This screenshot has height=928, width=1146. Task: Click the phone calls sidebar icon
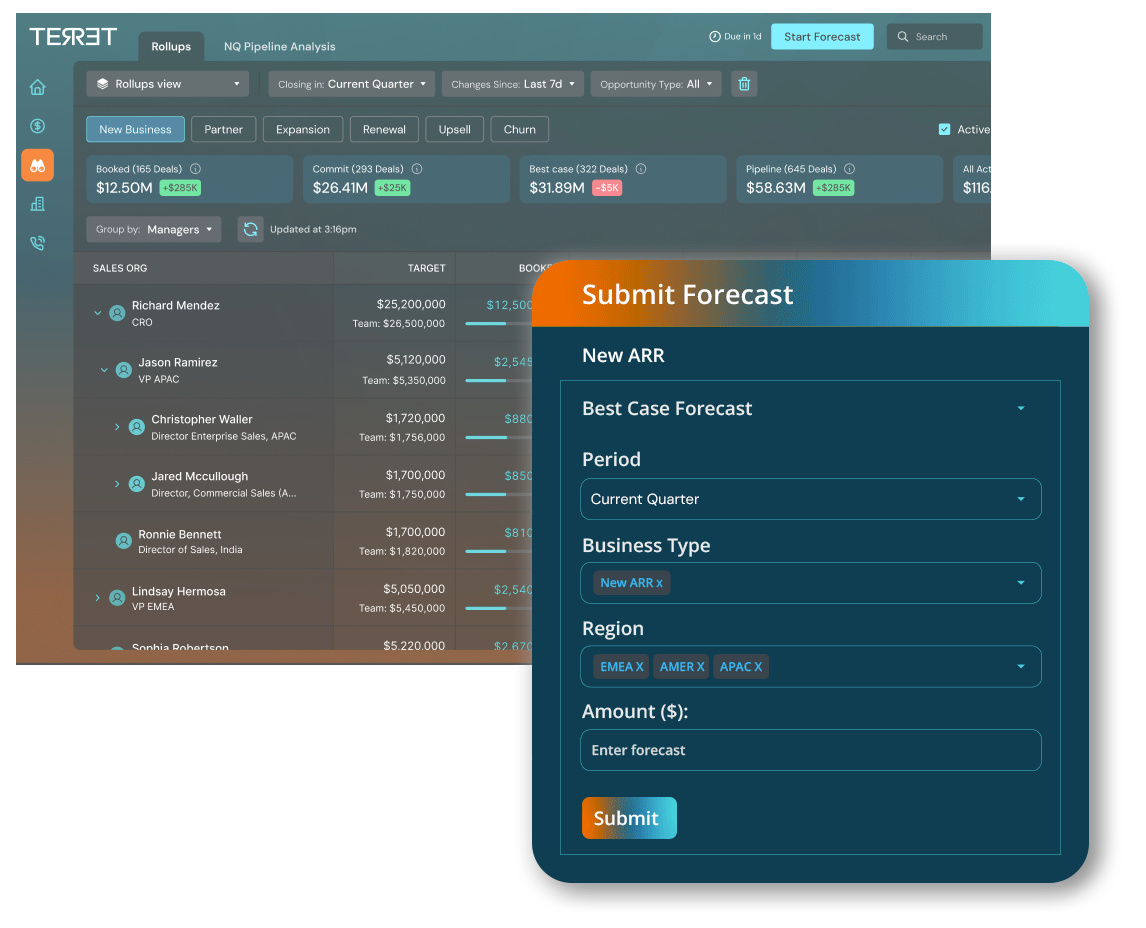click(37, 243)
